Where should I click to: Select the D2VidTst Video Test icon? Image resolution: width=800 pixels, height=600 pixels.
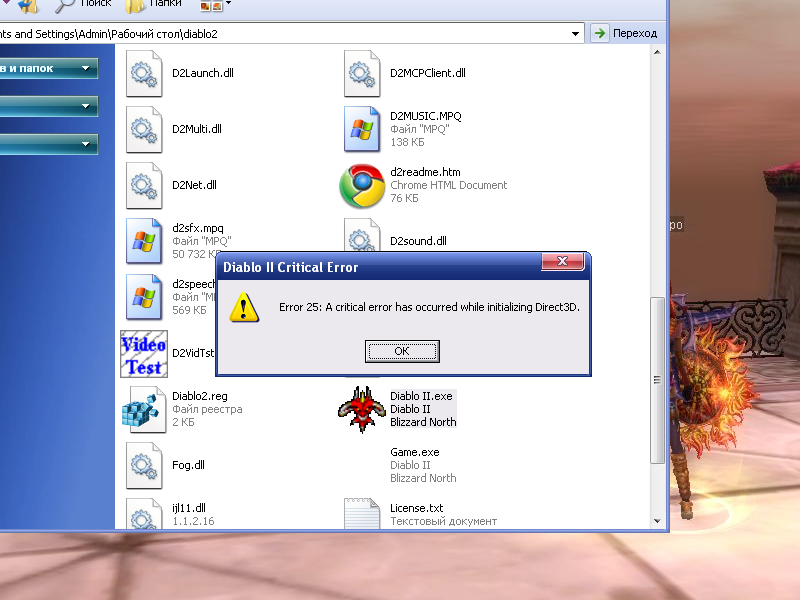(144, 354)
